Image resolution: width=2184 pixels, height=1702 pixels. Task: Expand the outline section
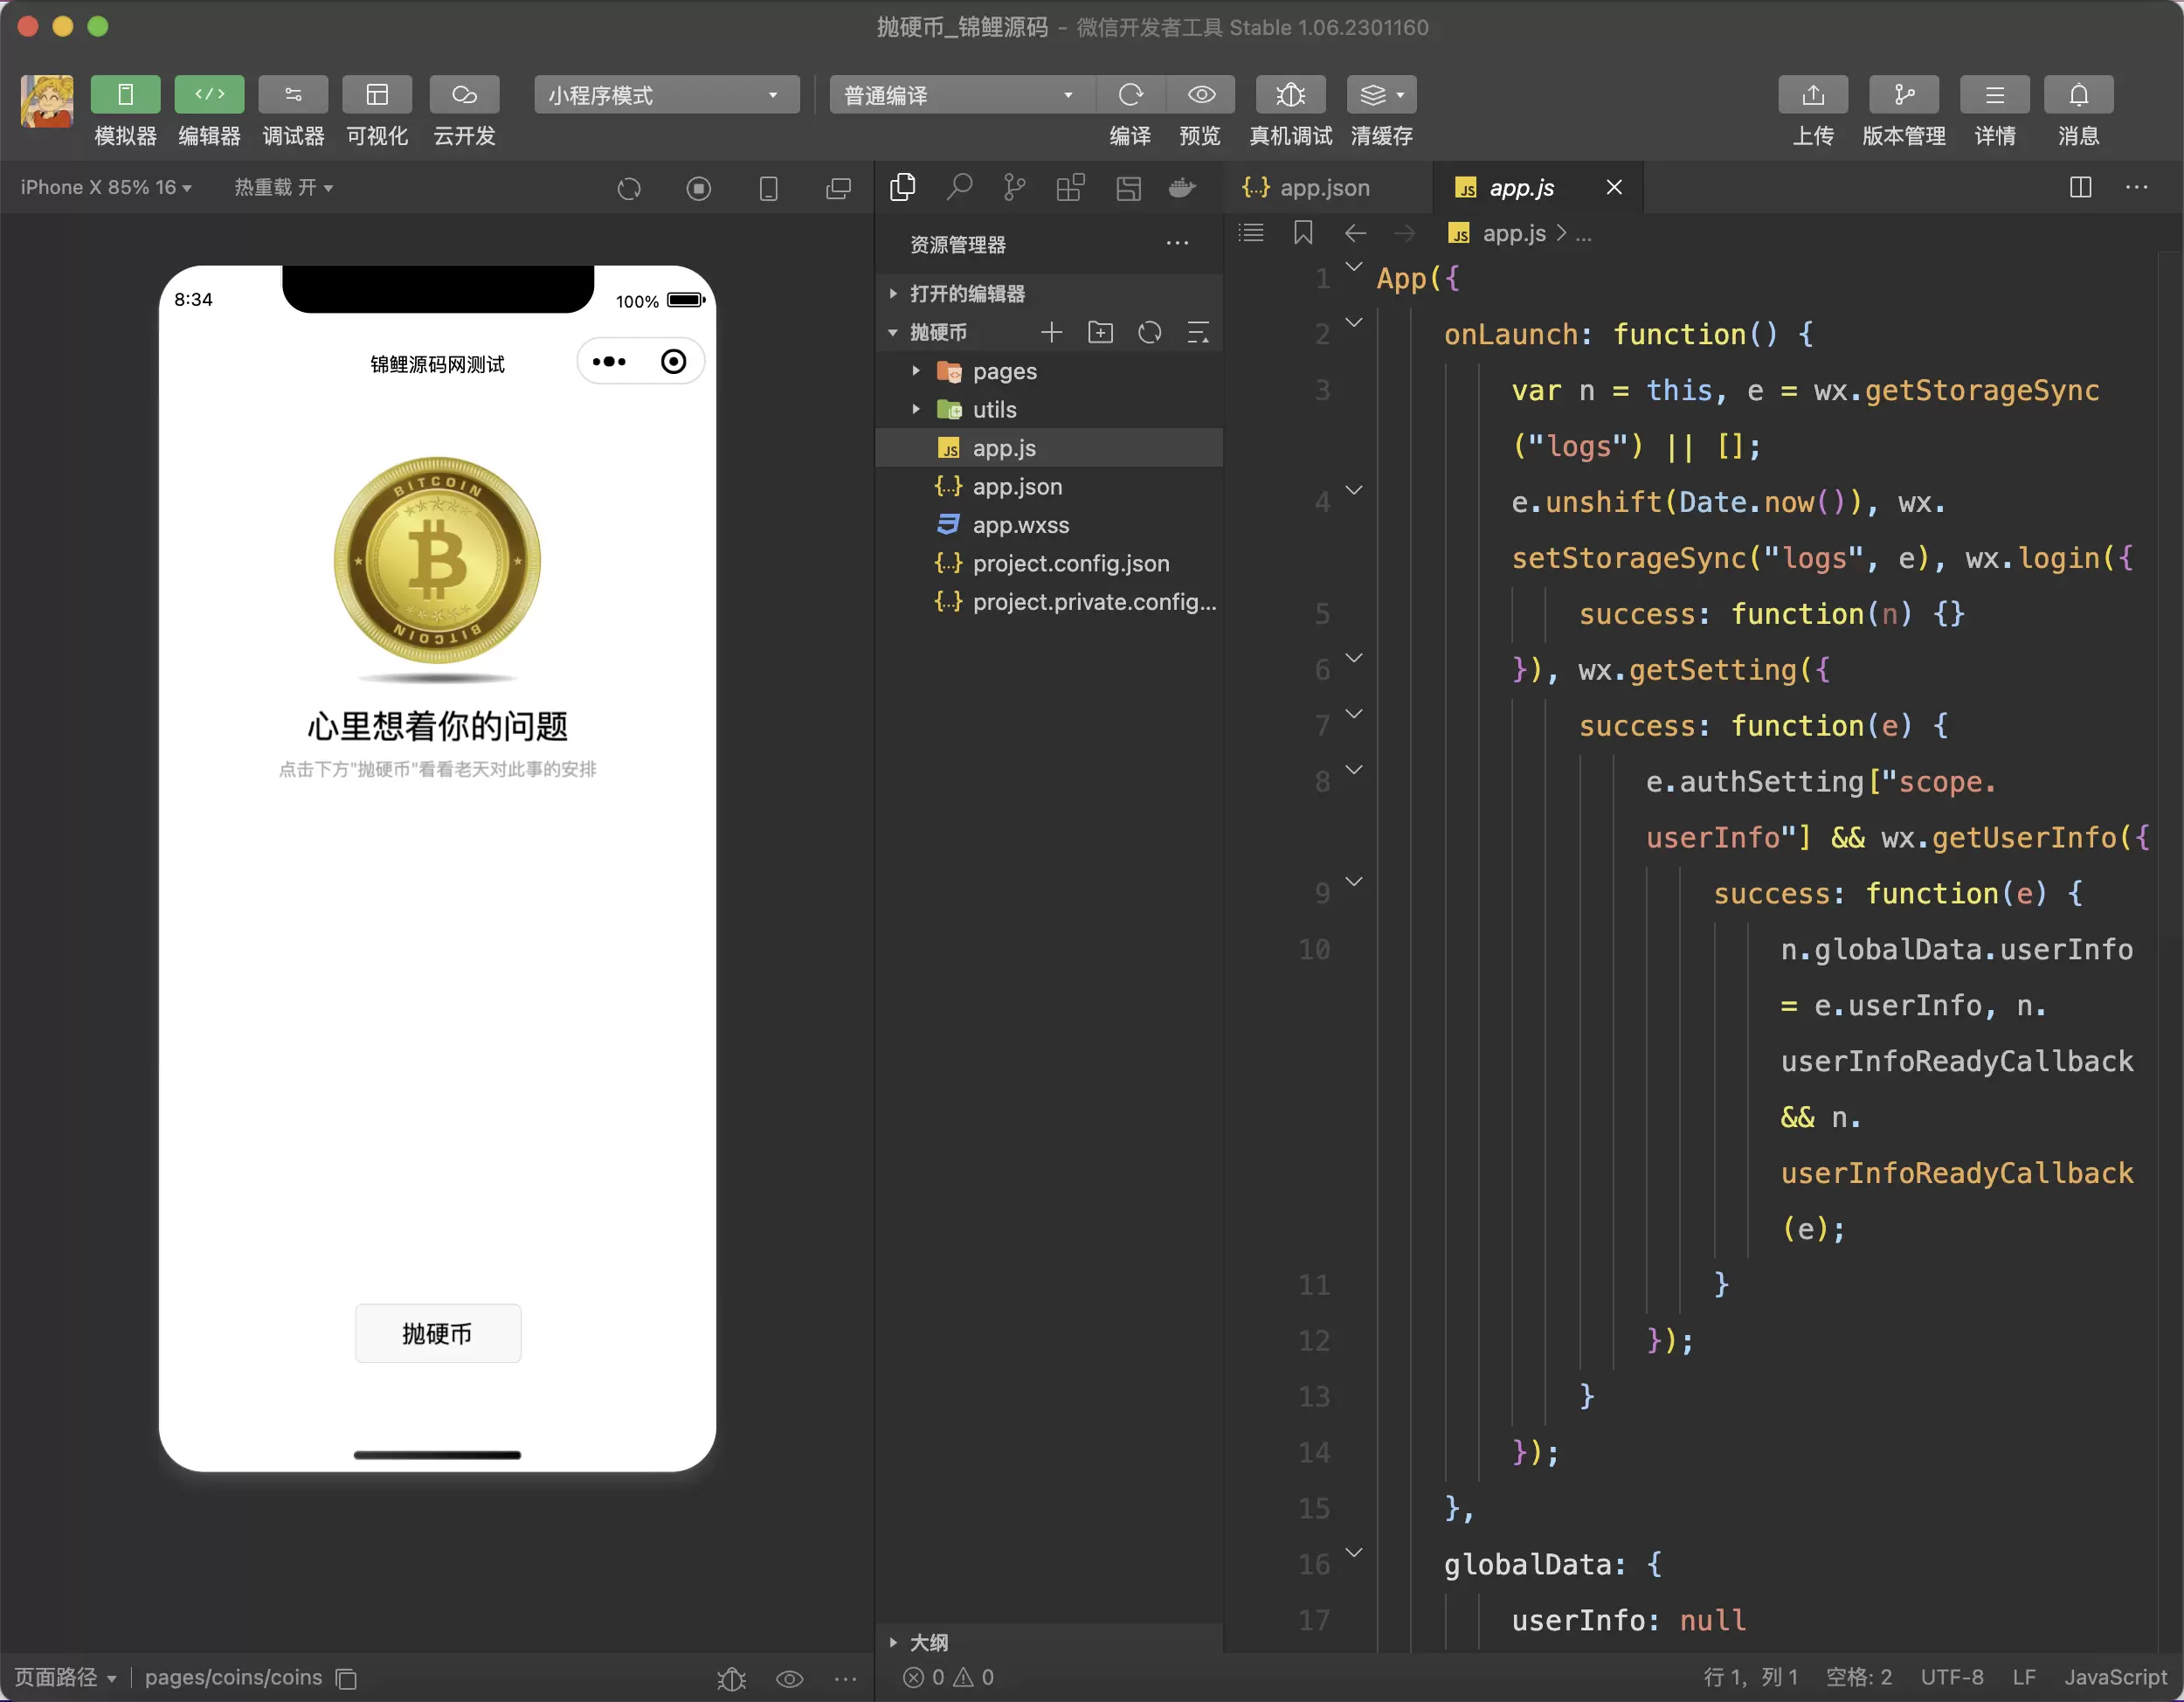pos(1049,1642)
